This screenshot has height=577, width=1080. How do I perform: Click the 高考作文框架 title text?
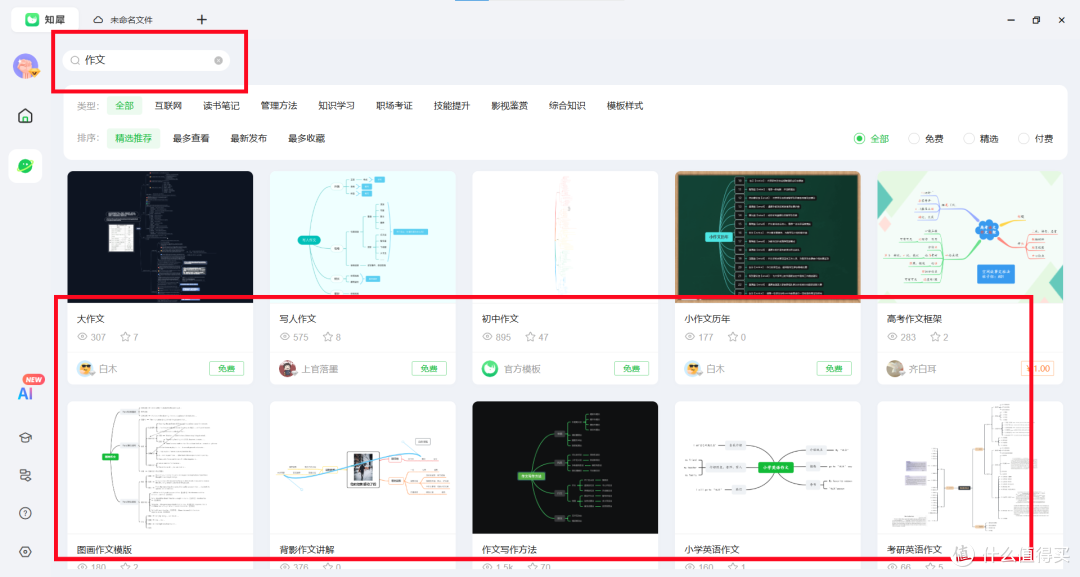tap(914, 319)
